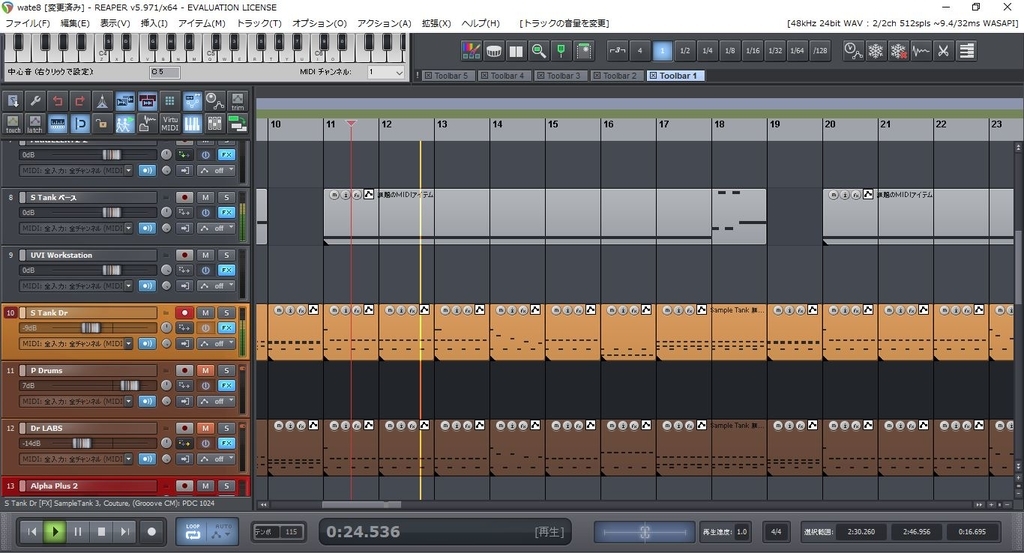Screen dimensions: 1024x553
Task: Click the magnifier zoom icon
Action: [x=539, y=50]
